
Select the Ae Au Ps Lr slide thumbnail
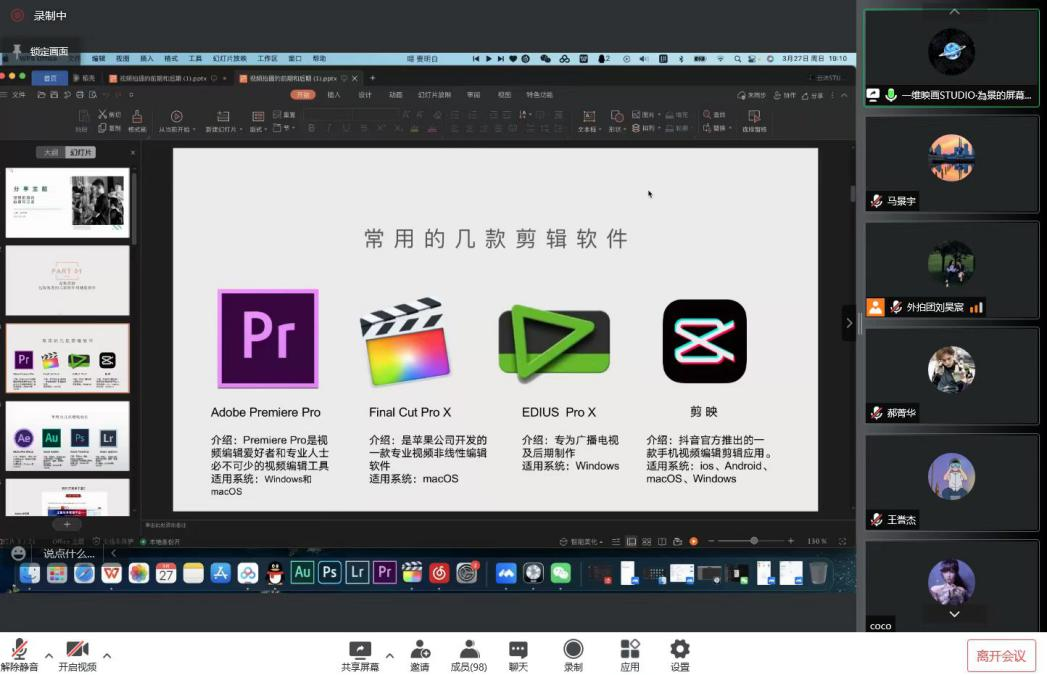tap(67, 436)
